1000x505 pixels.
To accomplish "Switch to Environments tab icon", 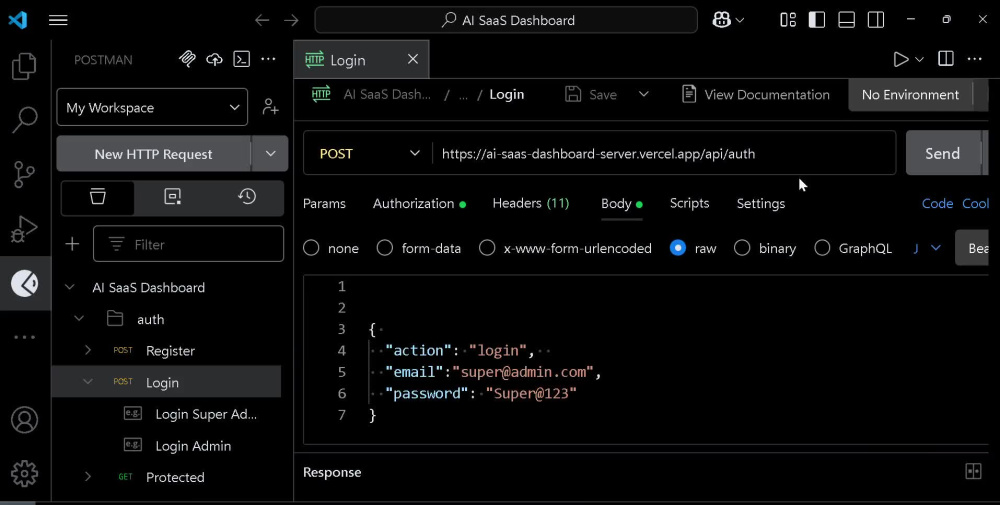I will [172, 196].
